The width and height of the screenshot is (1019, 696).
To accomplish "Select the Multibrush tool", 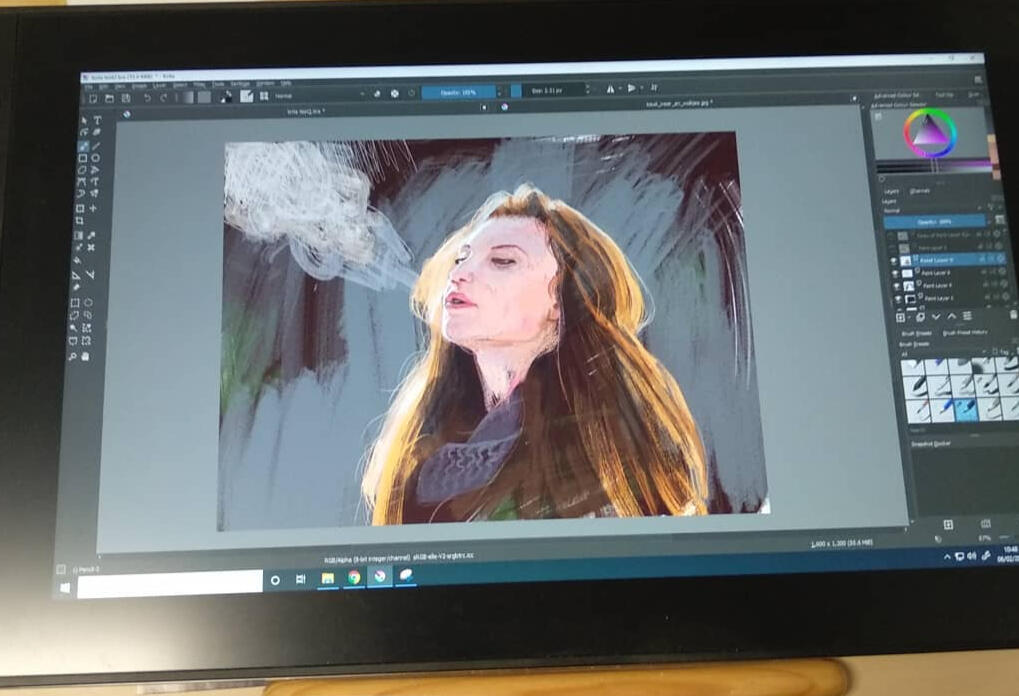I will click(x=95, y=193).
